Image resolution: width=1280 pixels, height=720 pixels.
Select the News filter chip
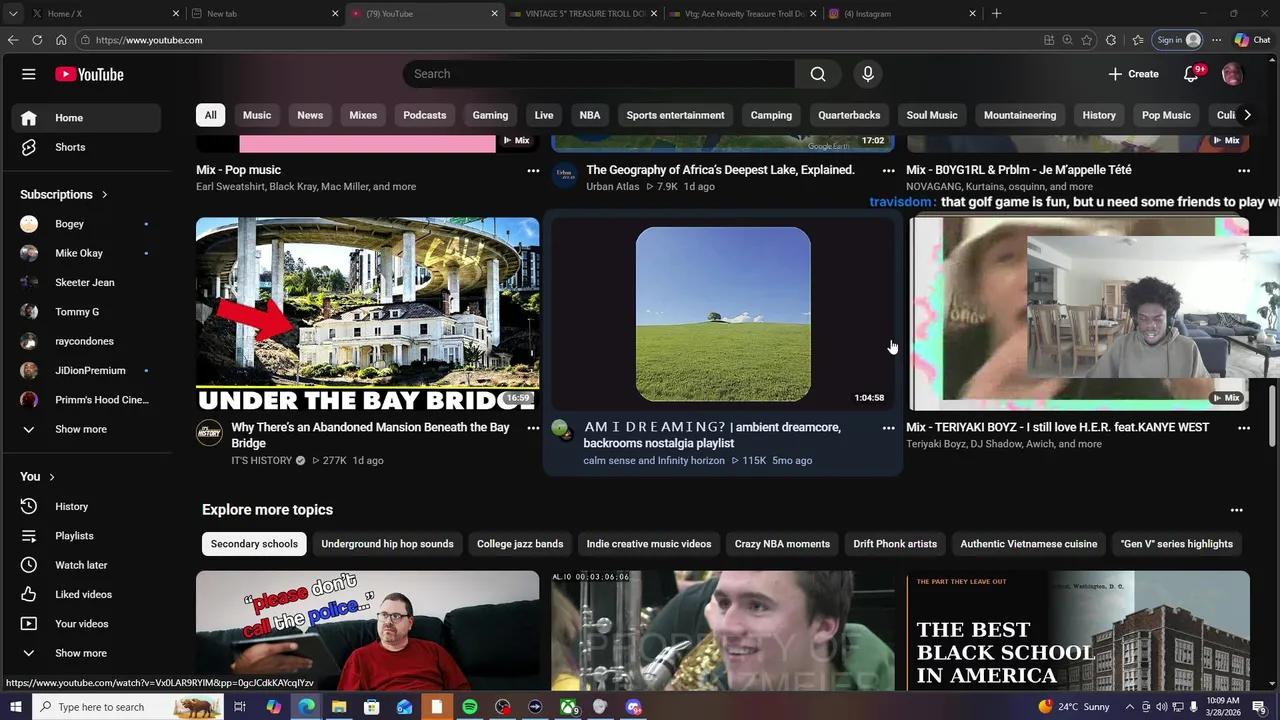(310, 115)
